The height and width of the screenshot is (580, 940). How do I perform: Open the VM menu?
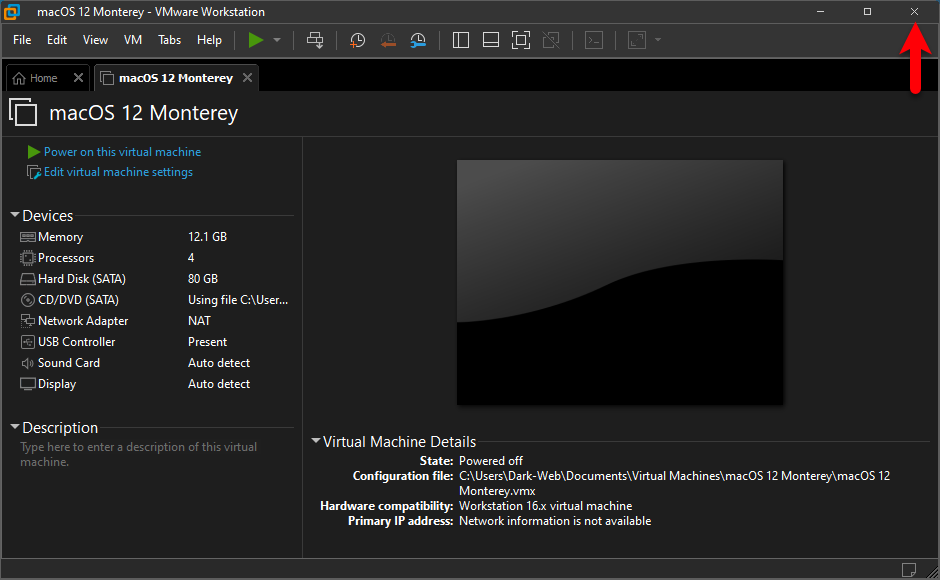(x=132, y=40)
